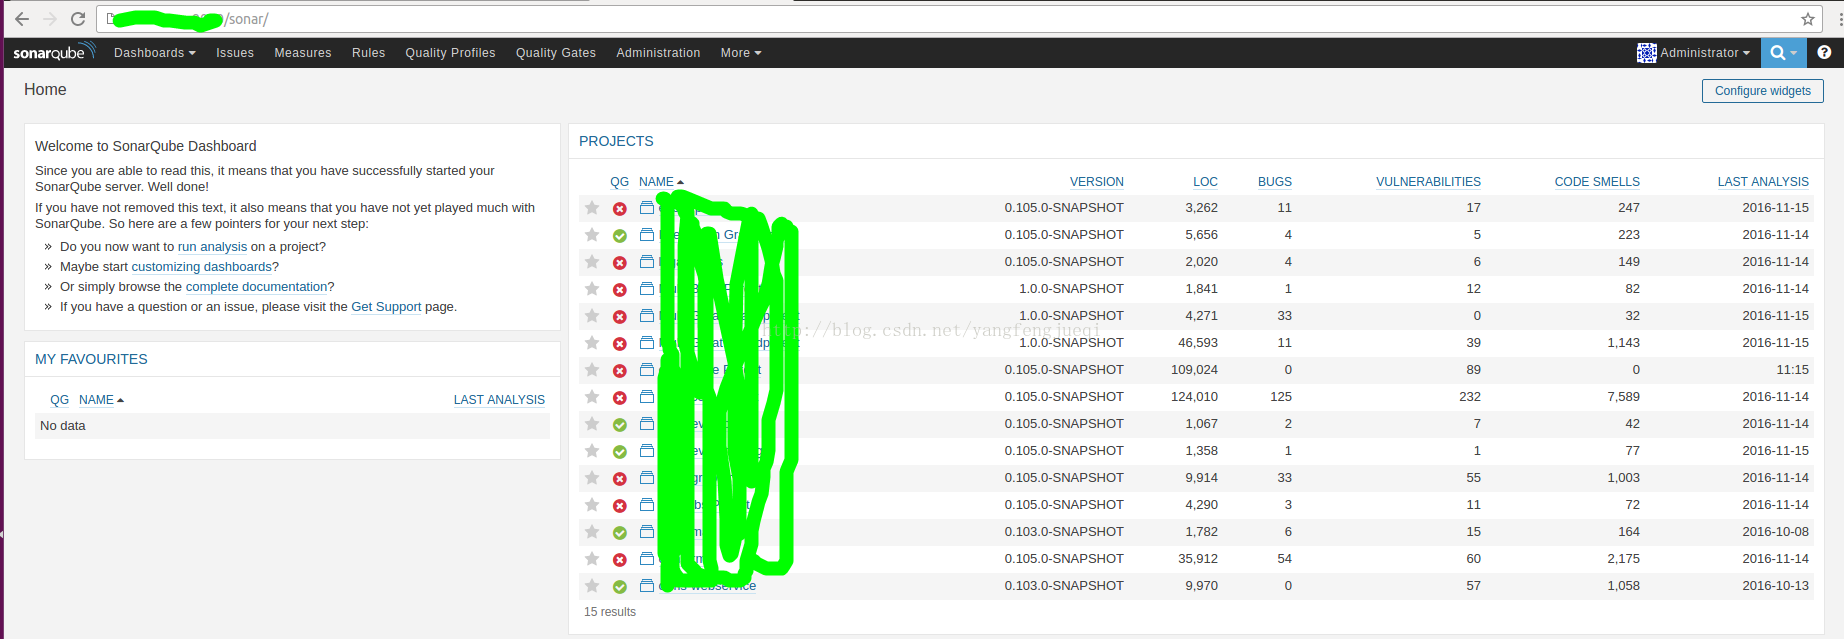
Task: Open the More dropdown menu
Action: (741, 53)
